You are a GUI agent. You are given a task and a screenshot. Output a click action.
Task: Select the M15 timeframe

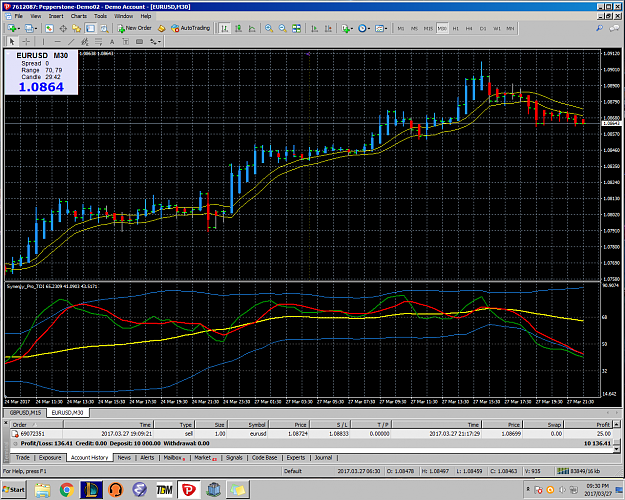(428, 28)
